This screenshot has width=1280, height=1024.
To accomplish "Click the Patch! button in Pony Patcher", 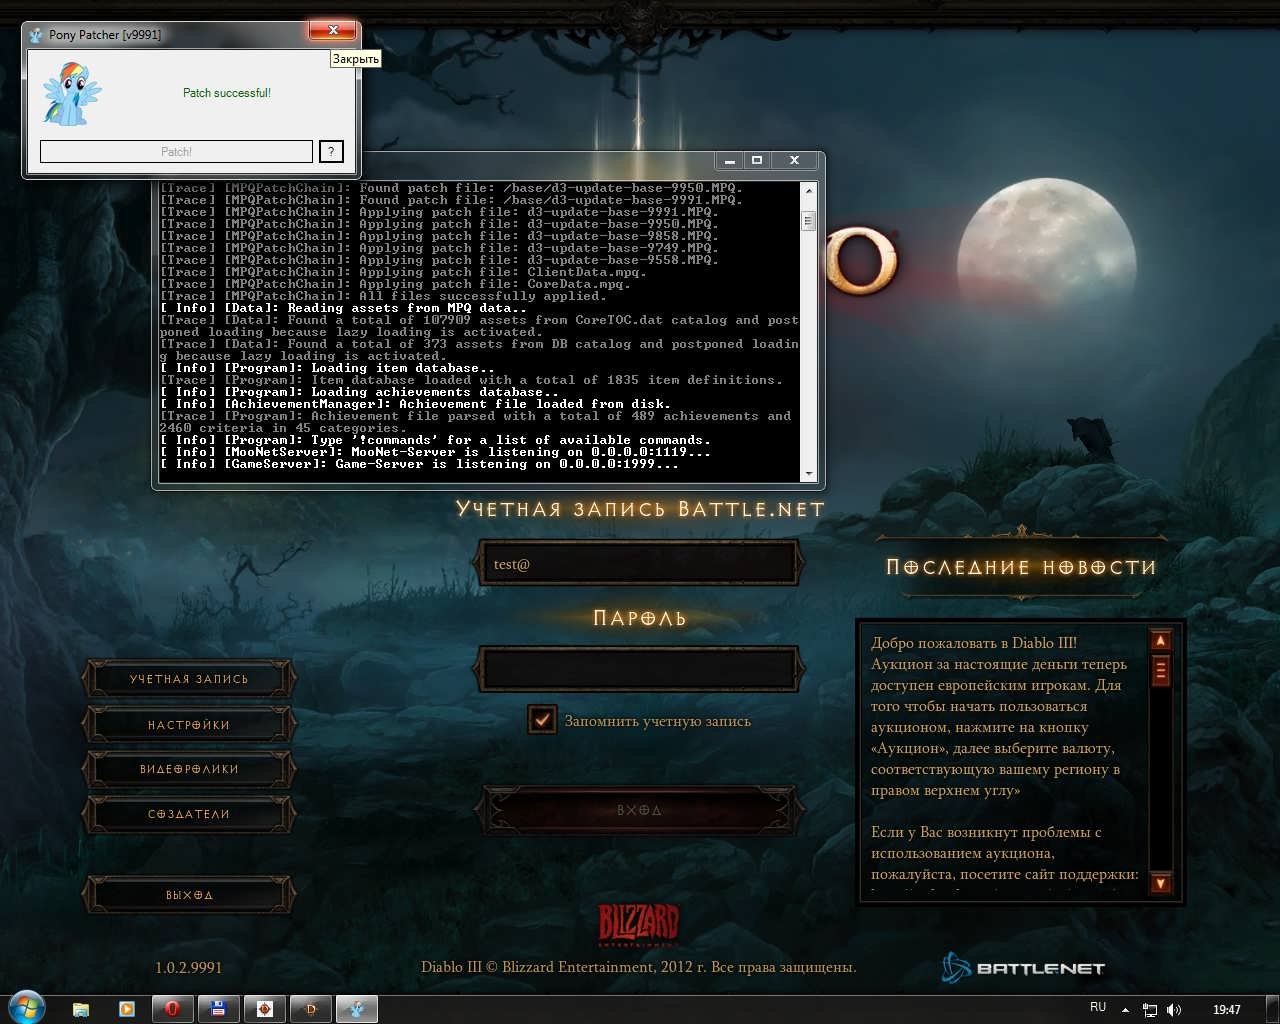I will pyautogui.click(x=176, y=151).
